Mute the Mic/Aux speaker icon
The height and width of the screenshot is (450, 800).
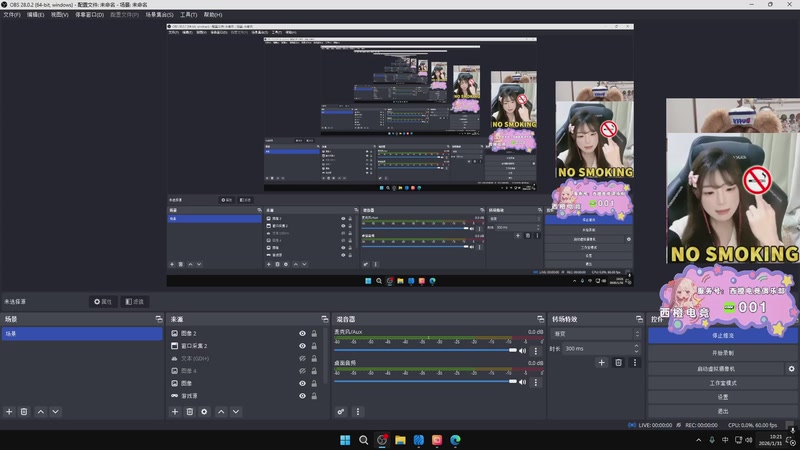(522, 351)
